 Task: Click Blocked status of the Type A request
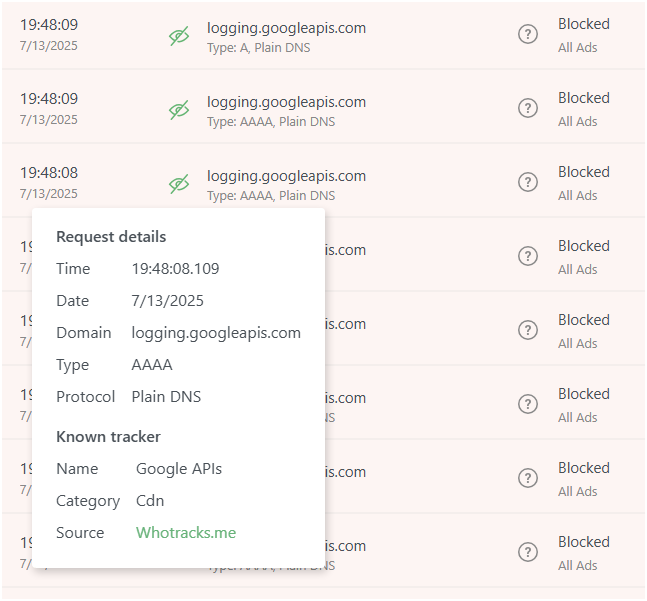(x=583, y=24)
